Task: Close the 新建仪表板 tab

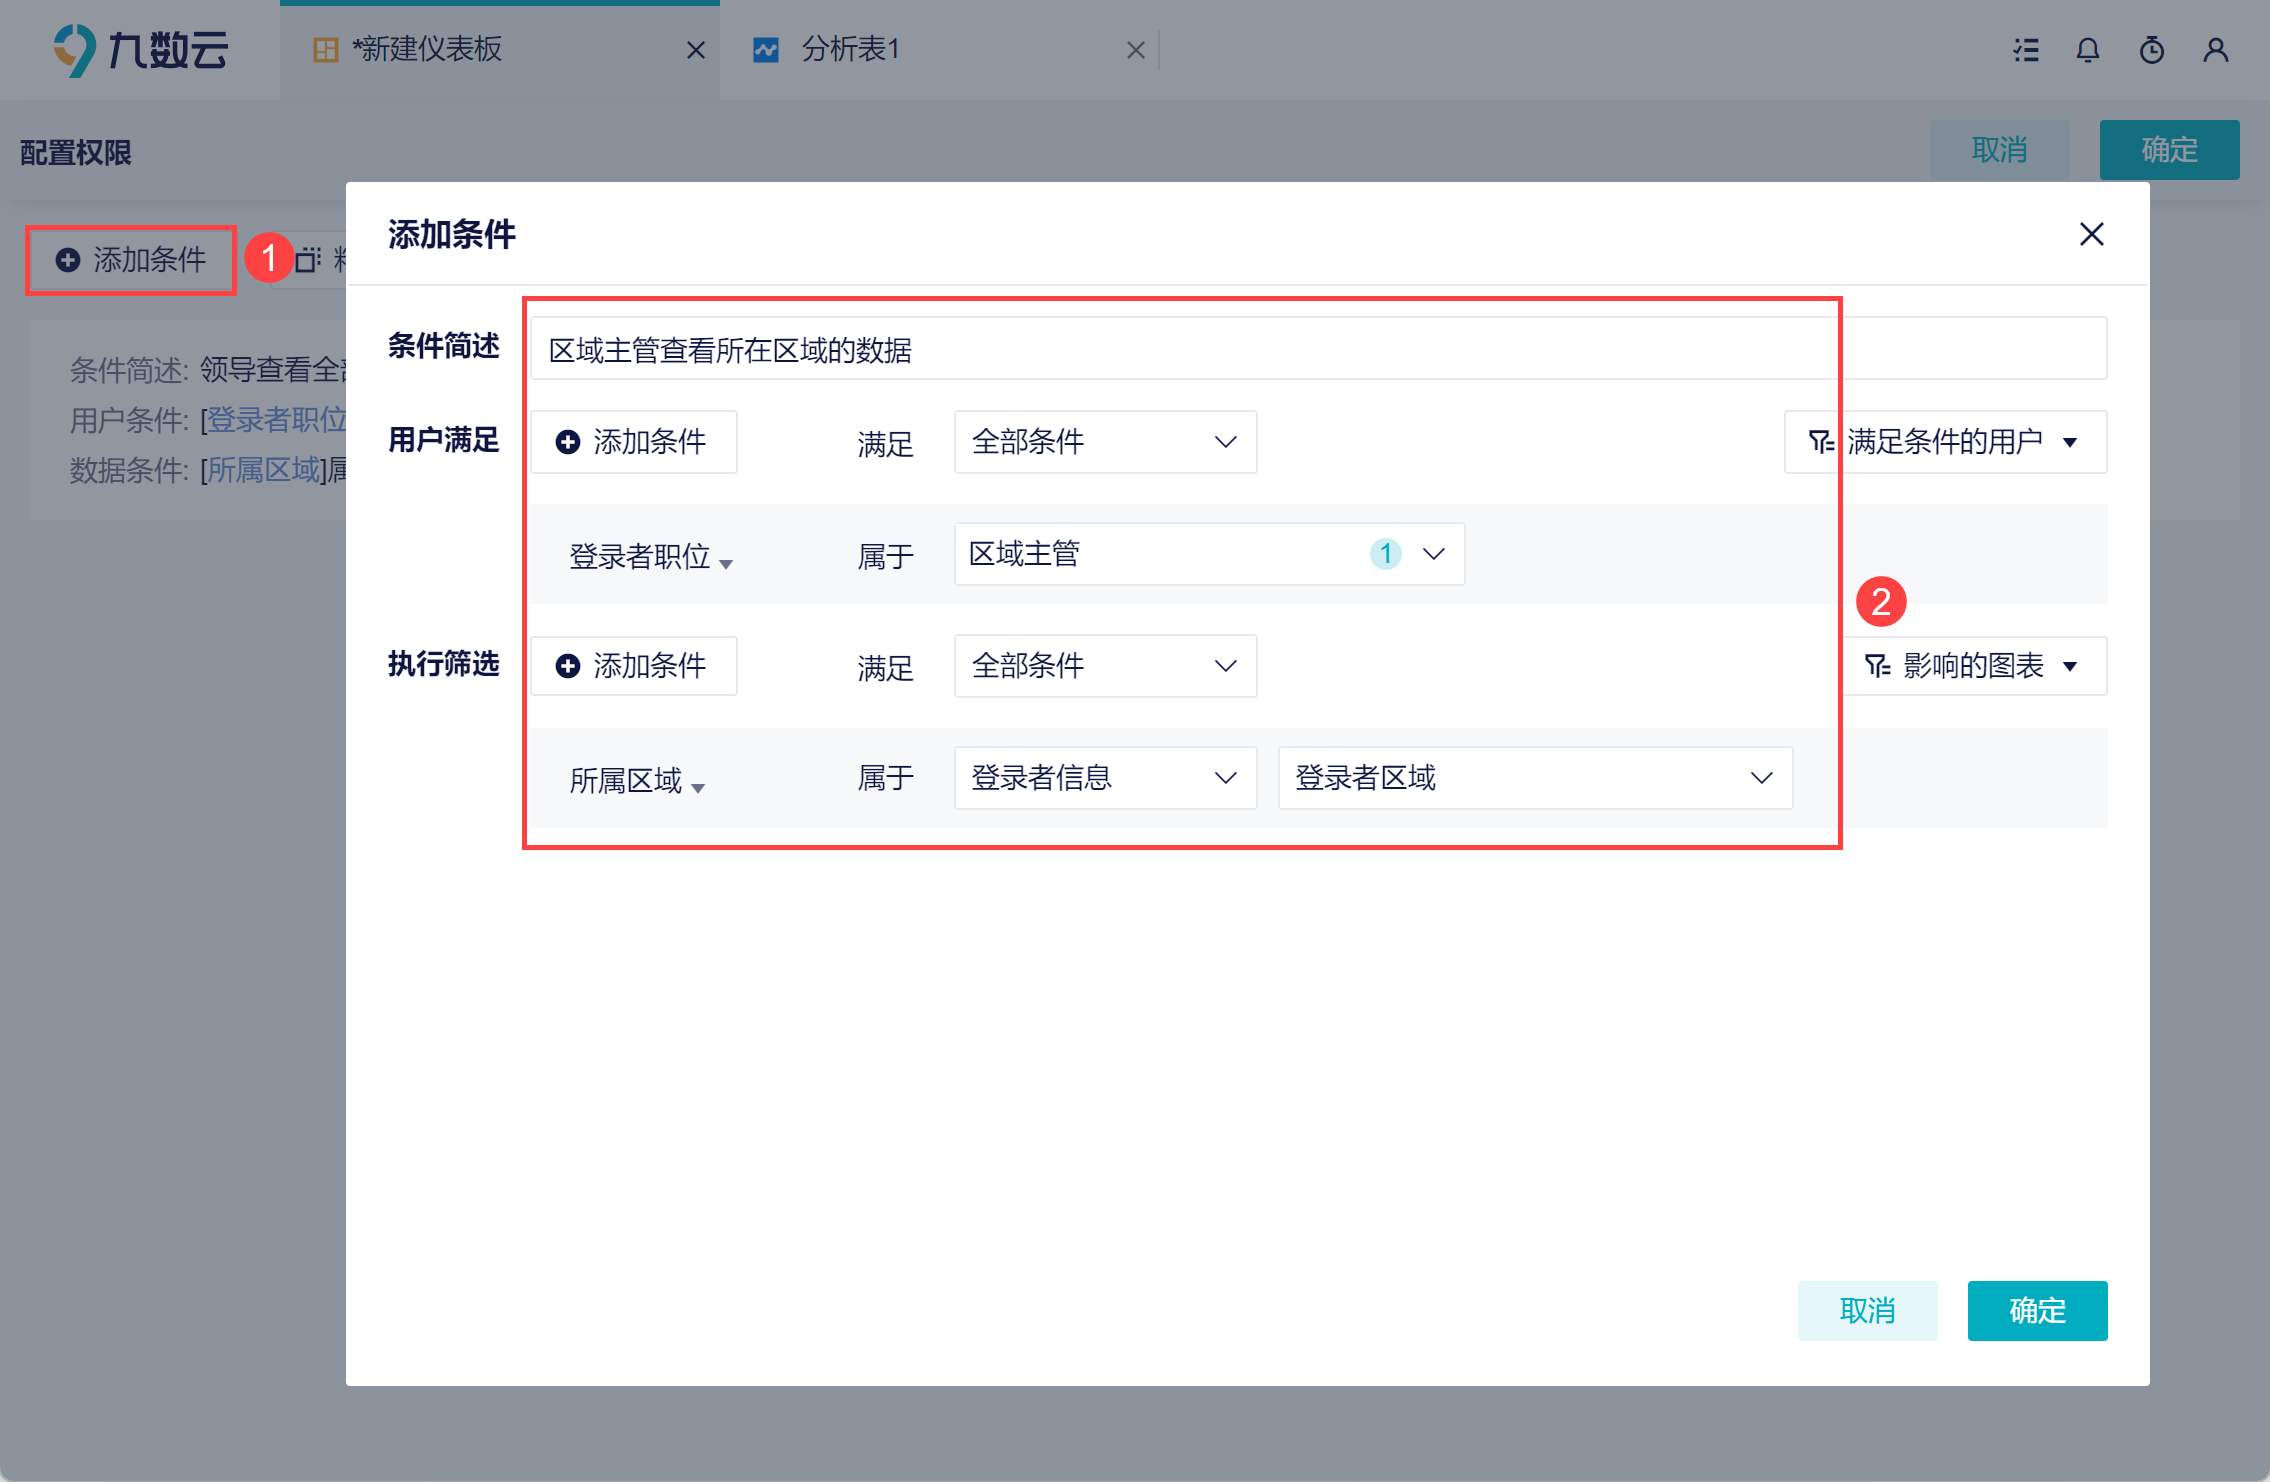Action: 696,50
